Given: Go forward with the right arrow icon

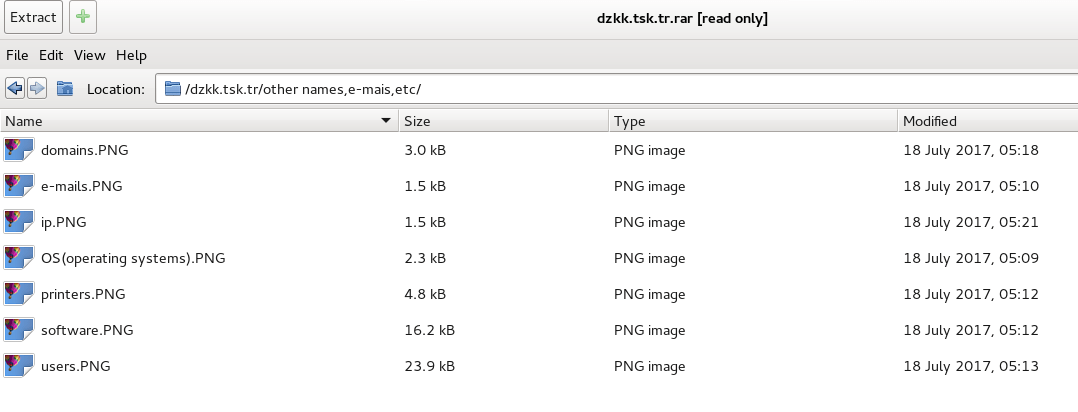Looking at the screenshot, I should (37, 89).
